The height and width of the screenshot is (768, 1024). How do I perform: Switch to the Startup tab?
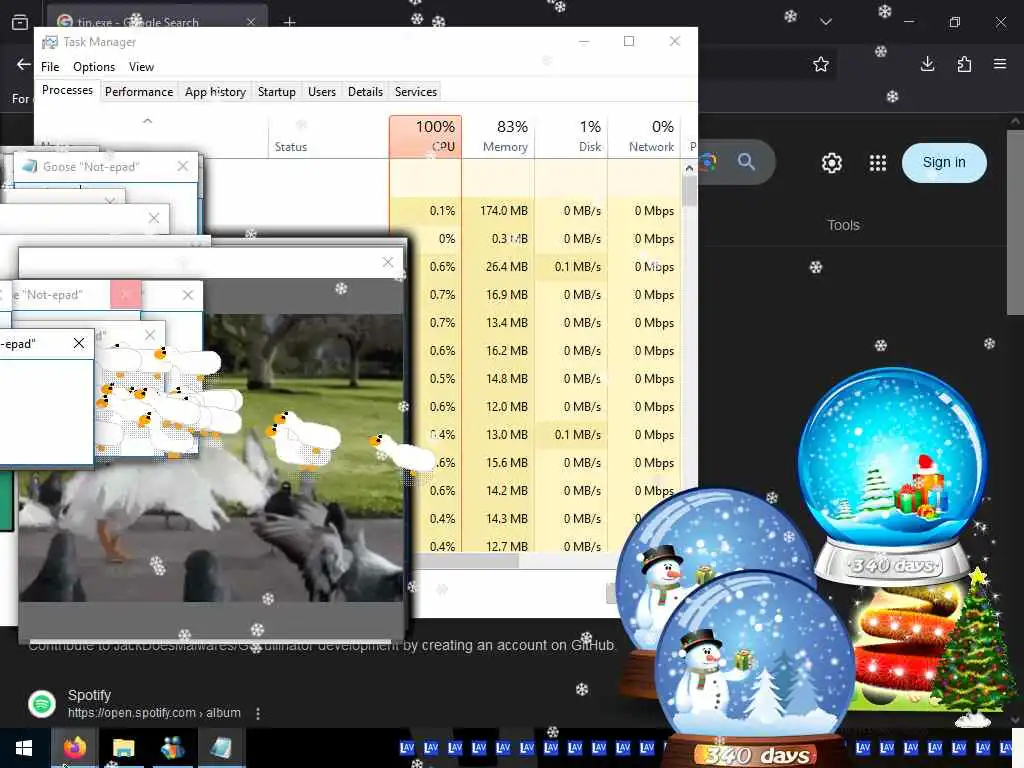[x=276, y=92]
